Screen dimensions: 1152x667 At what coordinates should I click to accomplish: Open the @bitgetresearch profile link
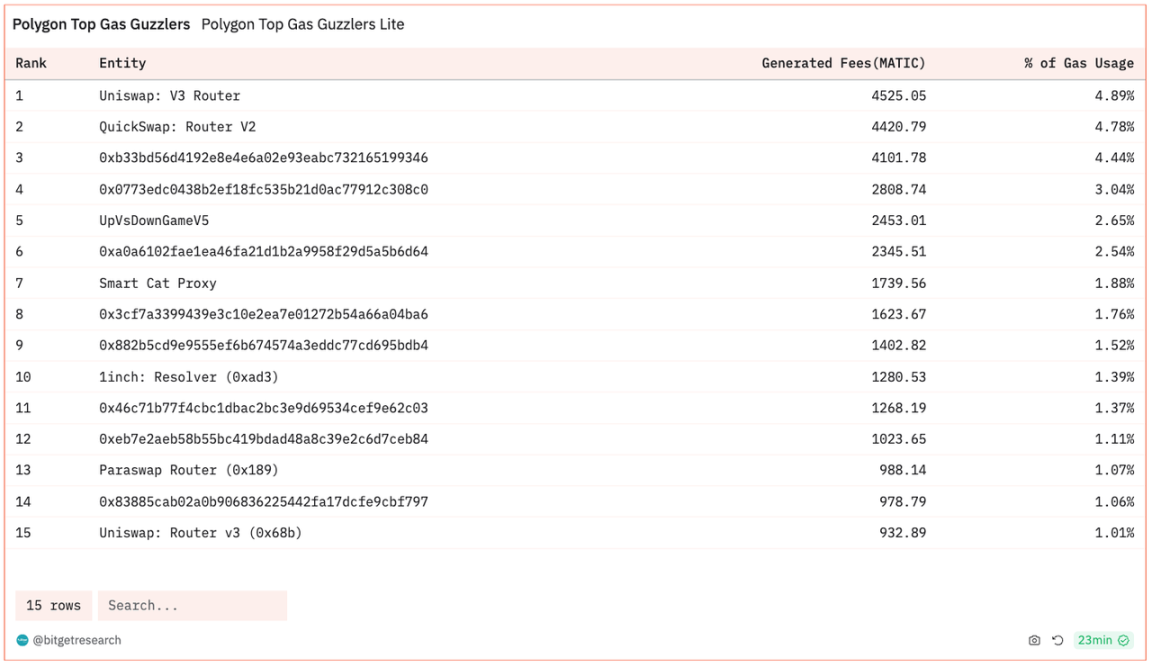point(77,640)
